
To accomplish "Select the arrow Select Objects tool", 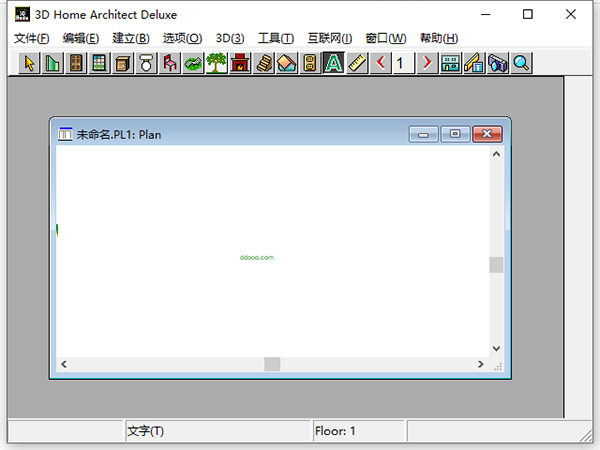I will pyautogui.click(x=29, y=63).
